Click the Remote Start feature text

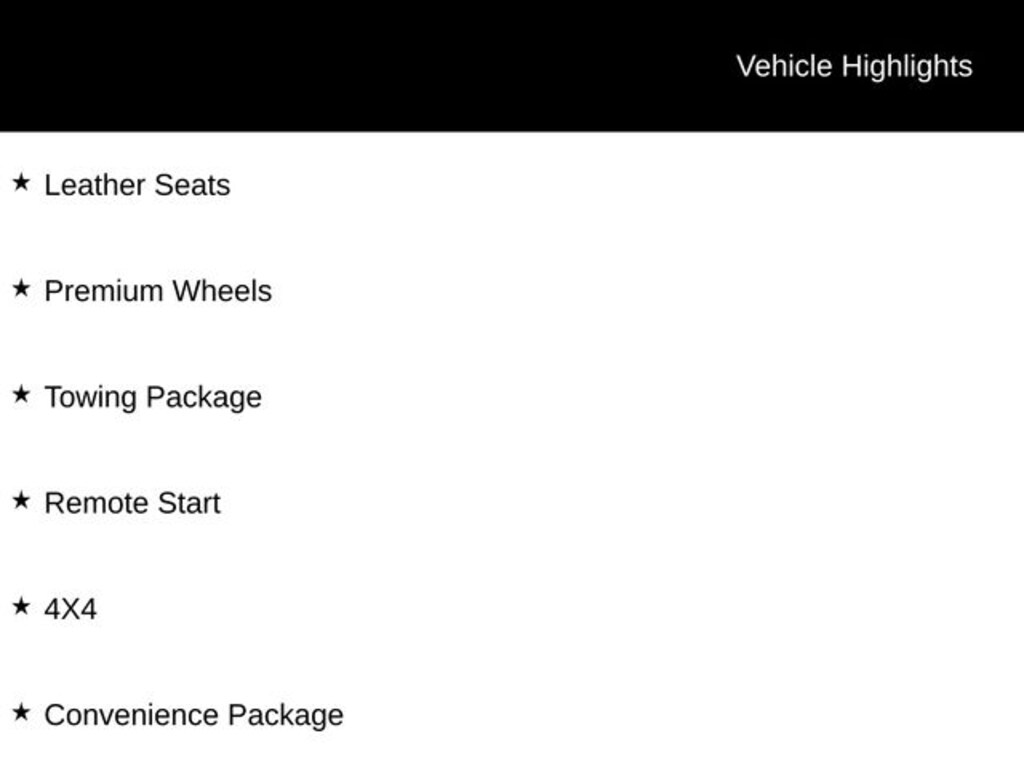(x=132, y=503)
